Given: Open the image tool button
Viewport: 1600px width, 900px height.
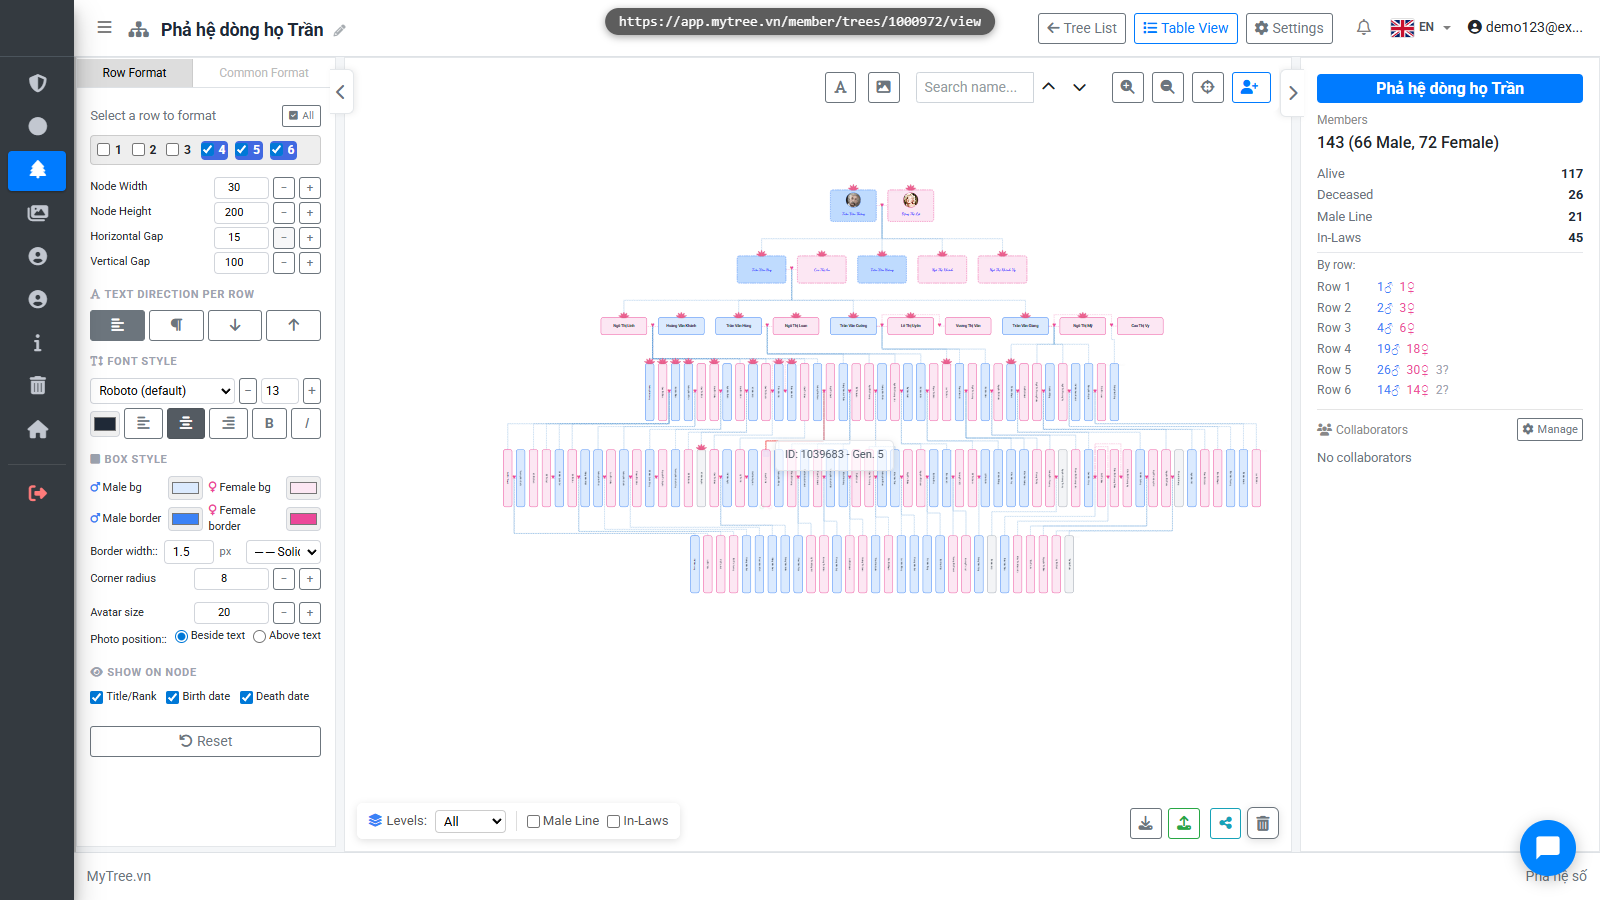Looking at the screenshot, I should pyautogui.click(x=884, y=87).
